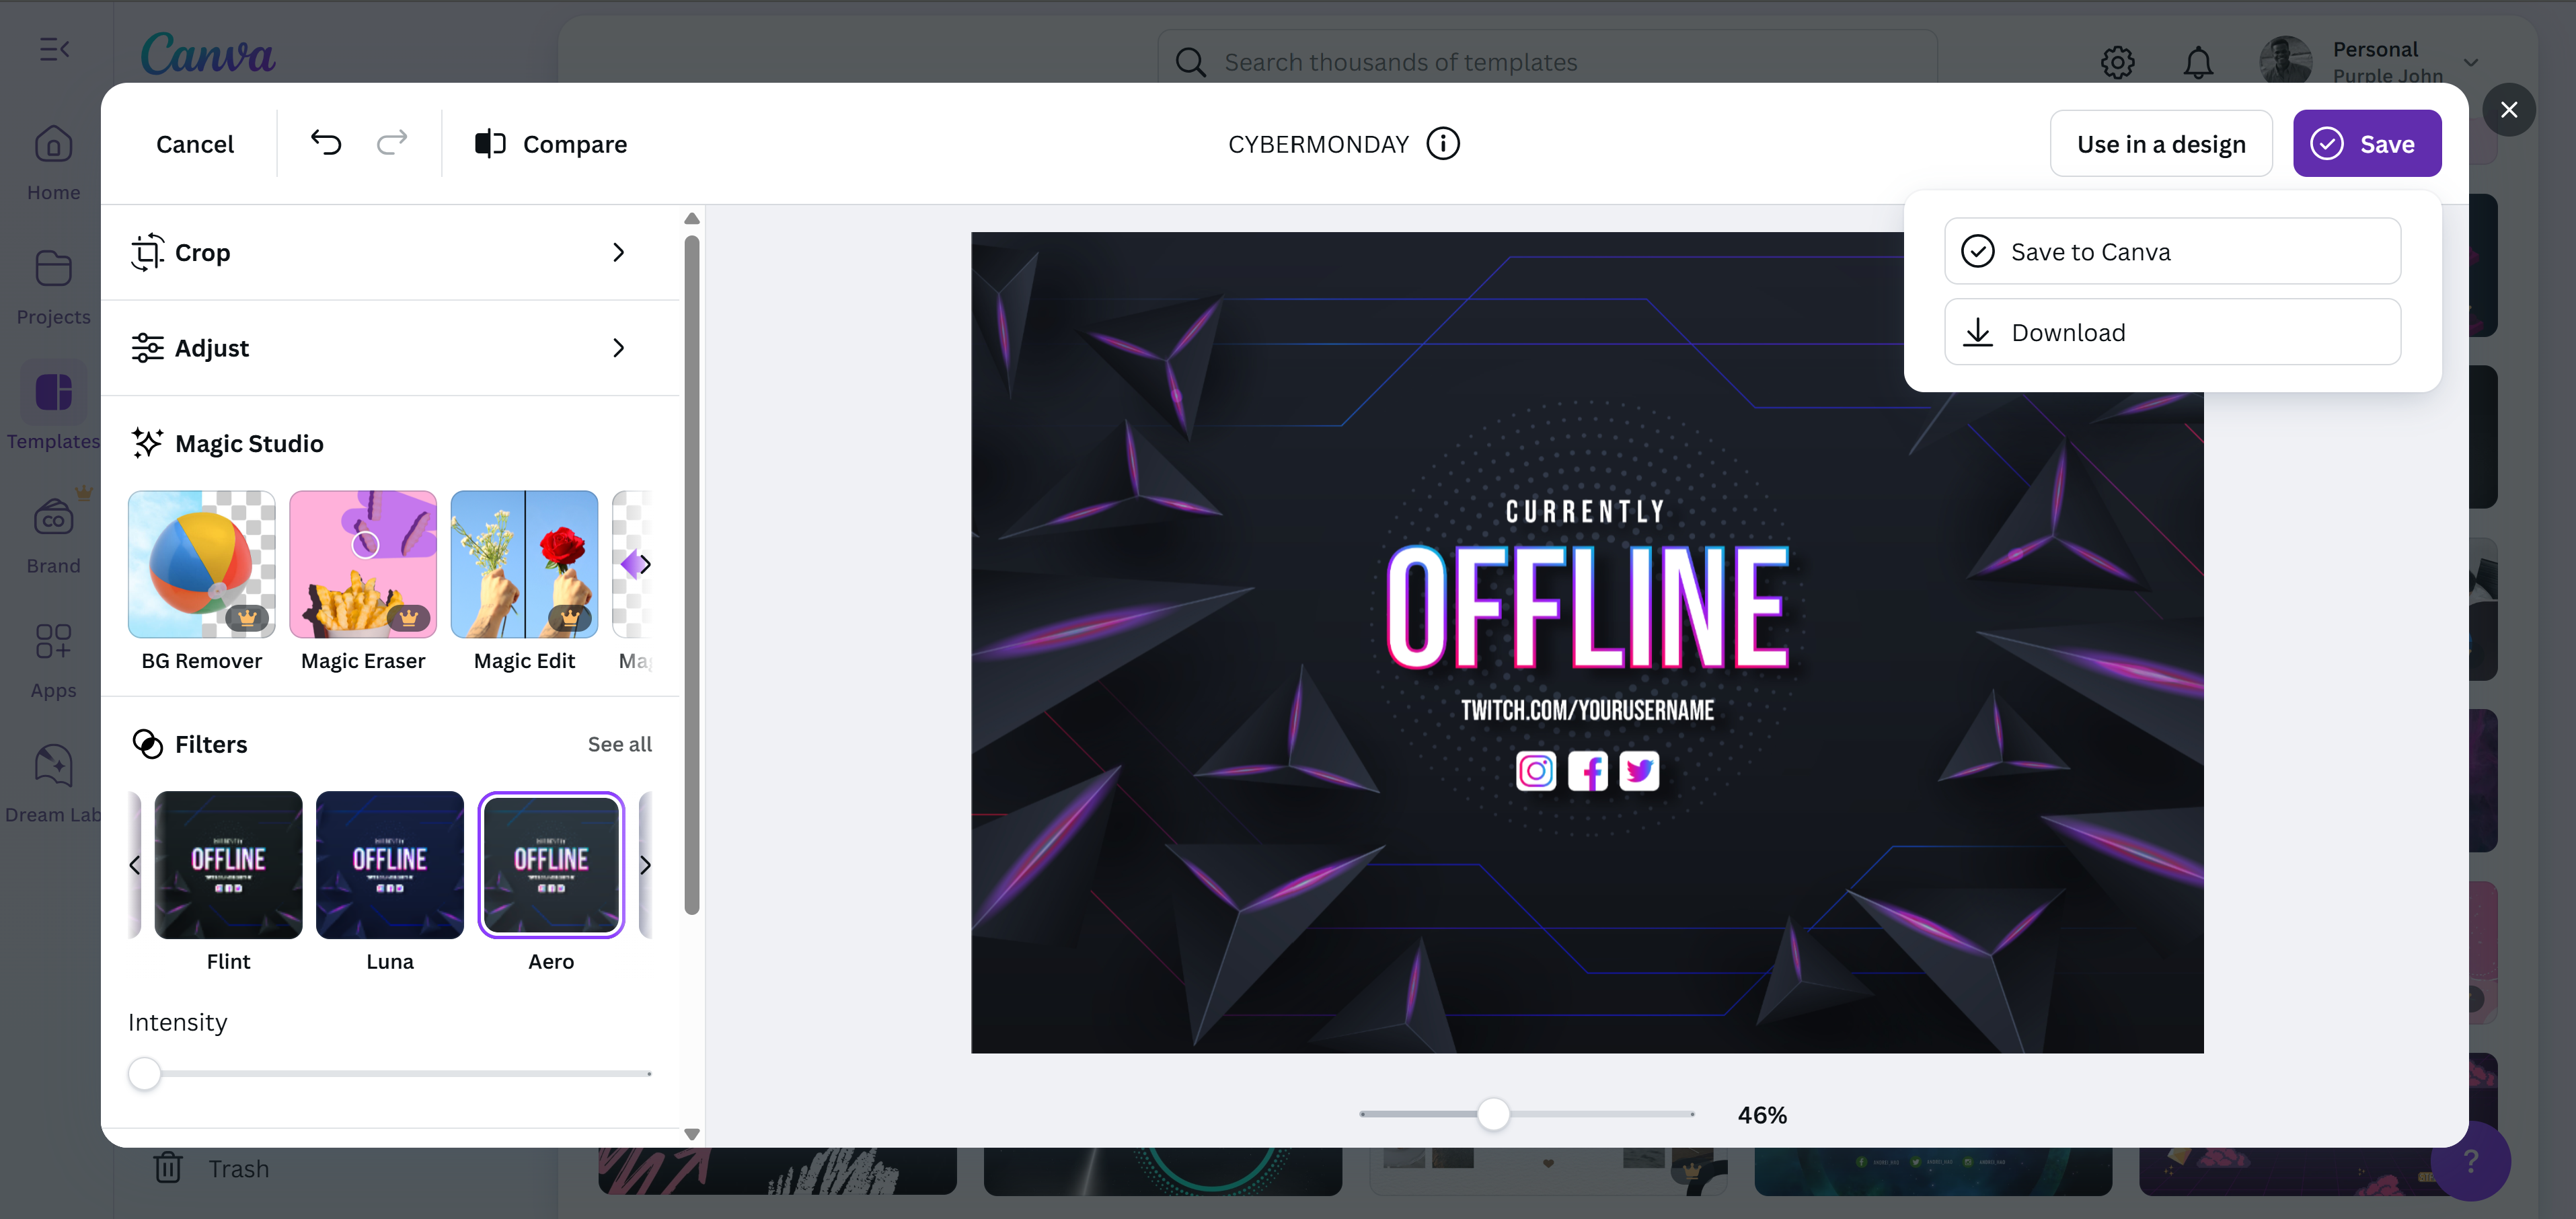Redo the last edit
The width and height of the screenshot is (2576, 1219).
392,143
